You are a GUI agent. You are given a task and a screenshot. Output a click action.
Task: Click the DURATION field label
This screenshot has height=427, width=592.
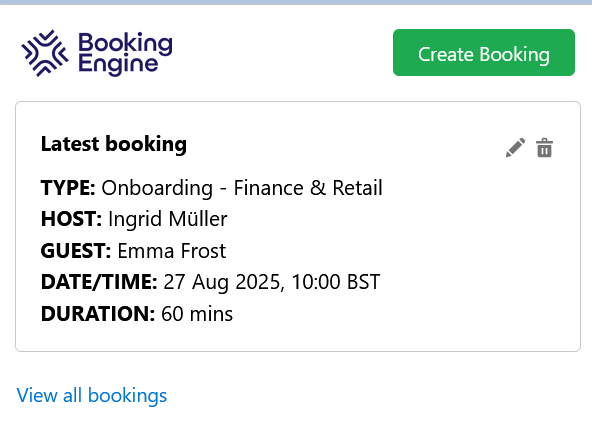coord(98,314)
